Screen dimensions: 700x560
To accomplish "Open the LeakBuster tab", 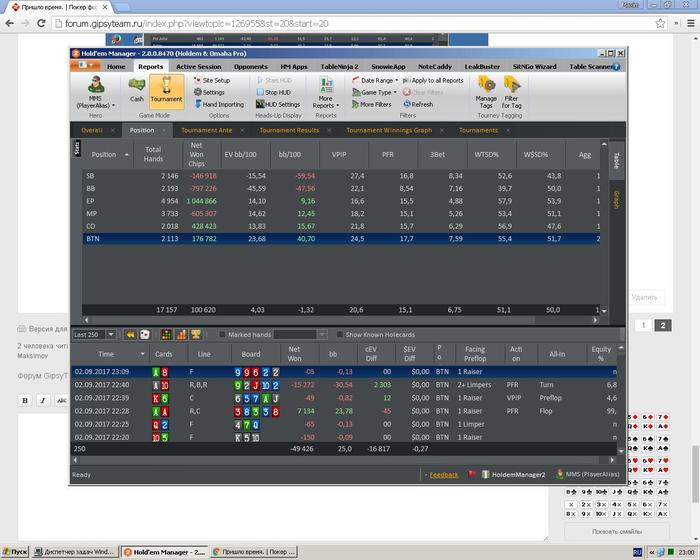I will (x=482, y=67).
